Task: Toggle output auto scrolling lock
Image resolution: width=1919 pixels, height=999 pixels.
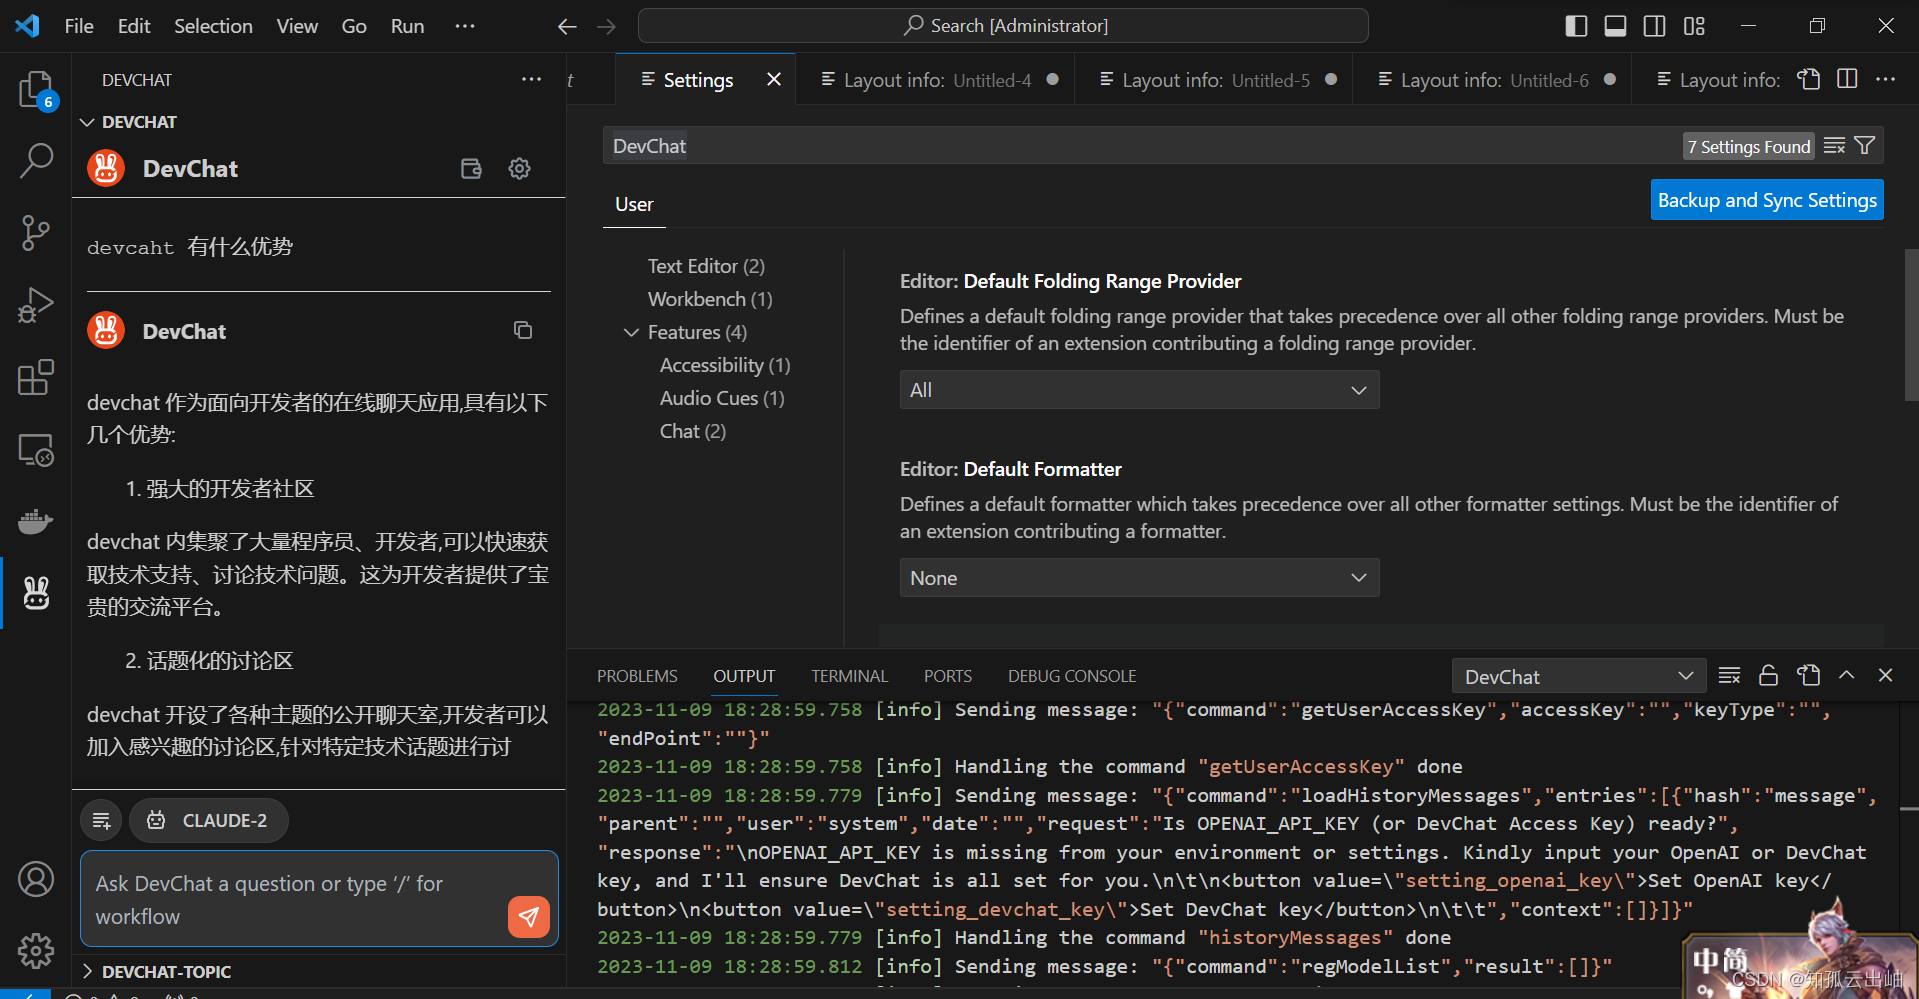Action: [x=1768, y=676]
